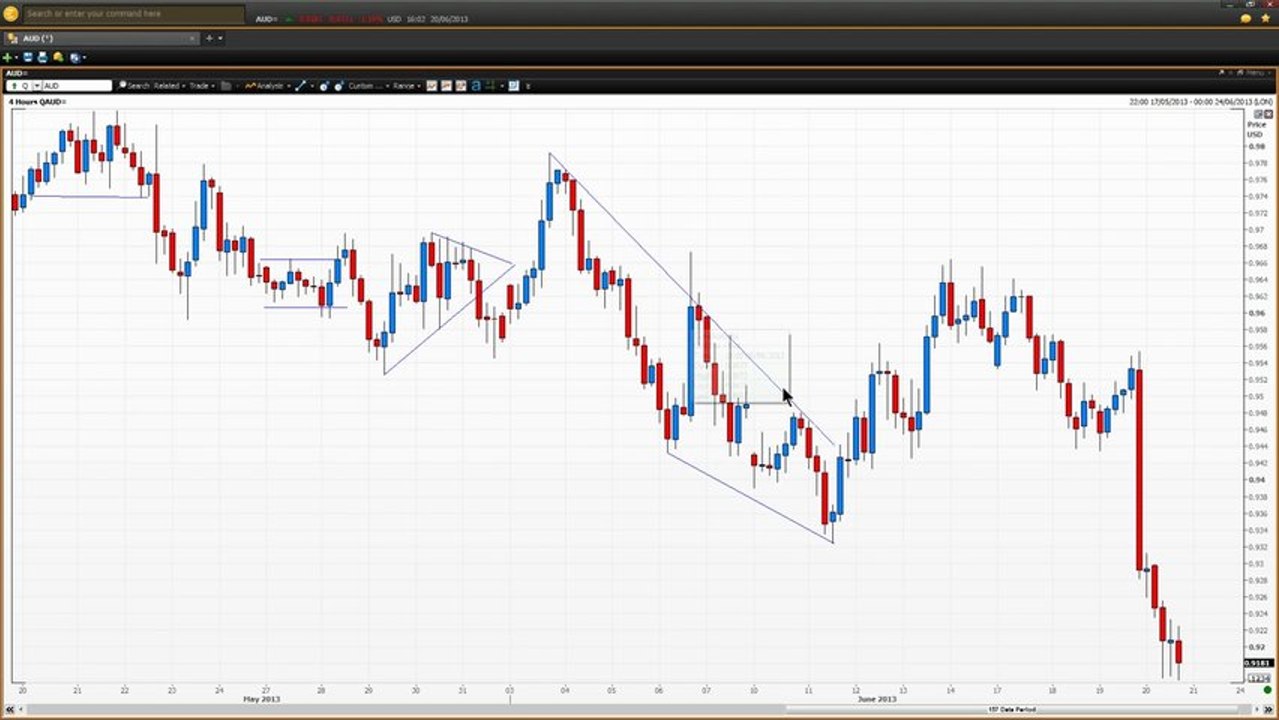The width and height of the screenshot is (1279, 720).
Task: Click the first chart style icon after Range
Action: 431,86
